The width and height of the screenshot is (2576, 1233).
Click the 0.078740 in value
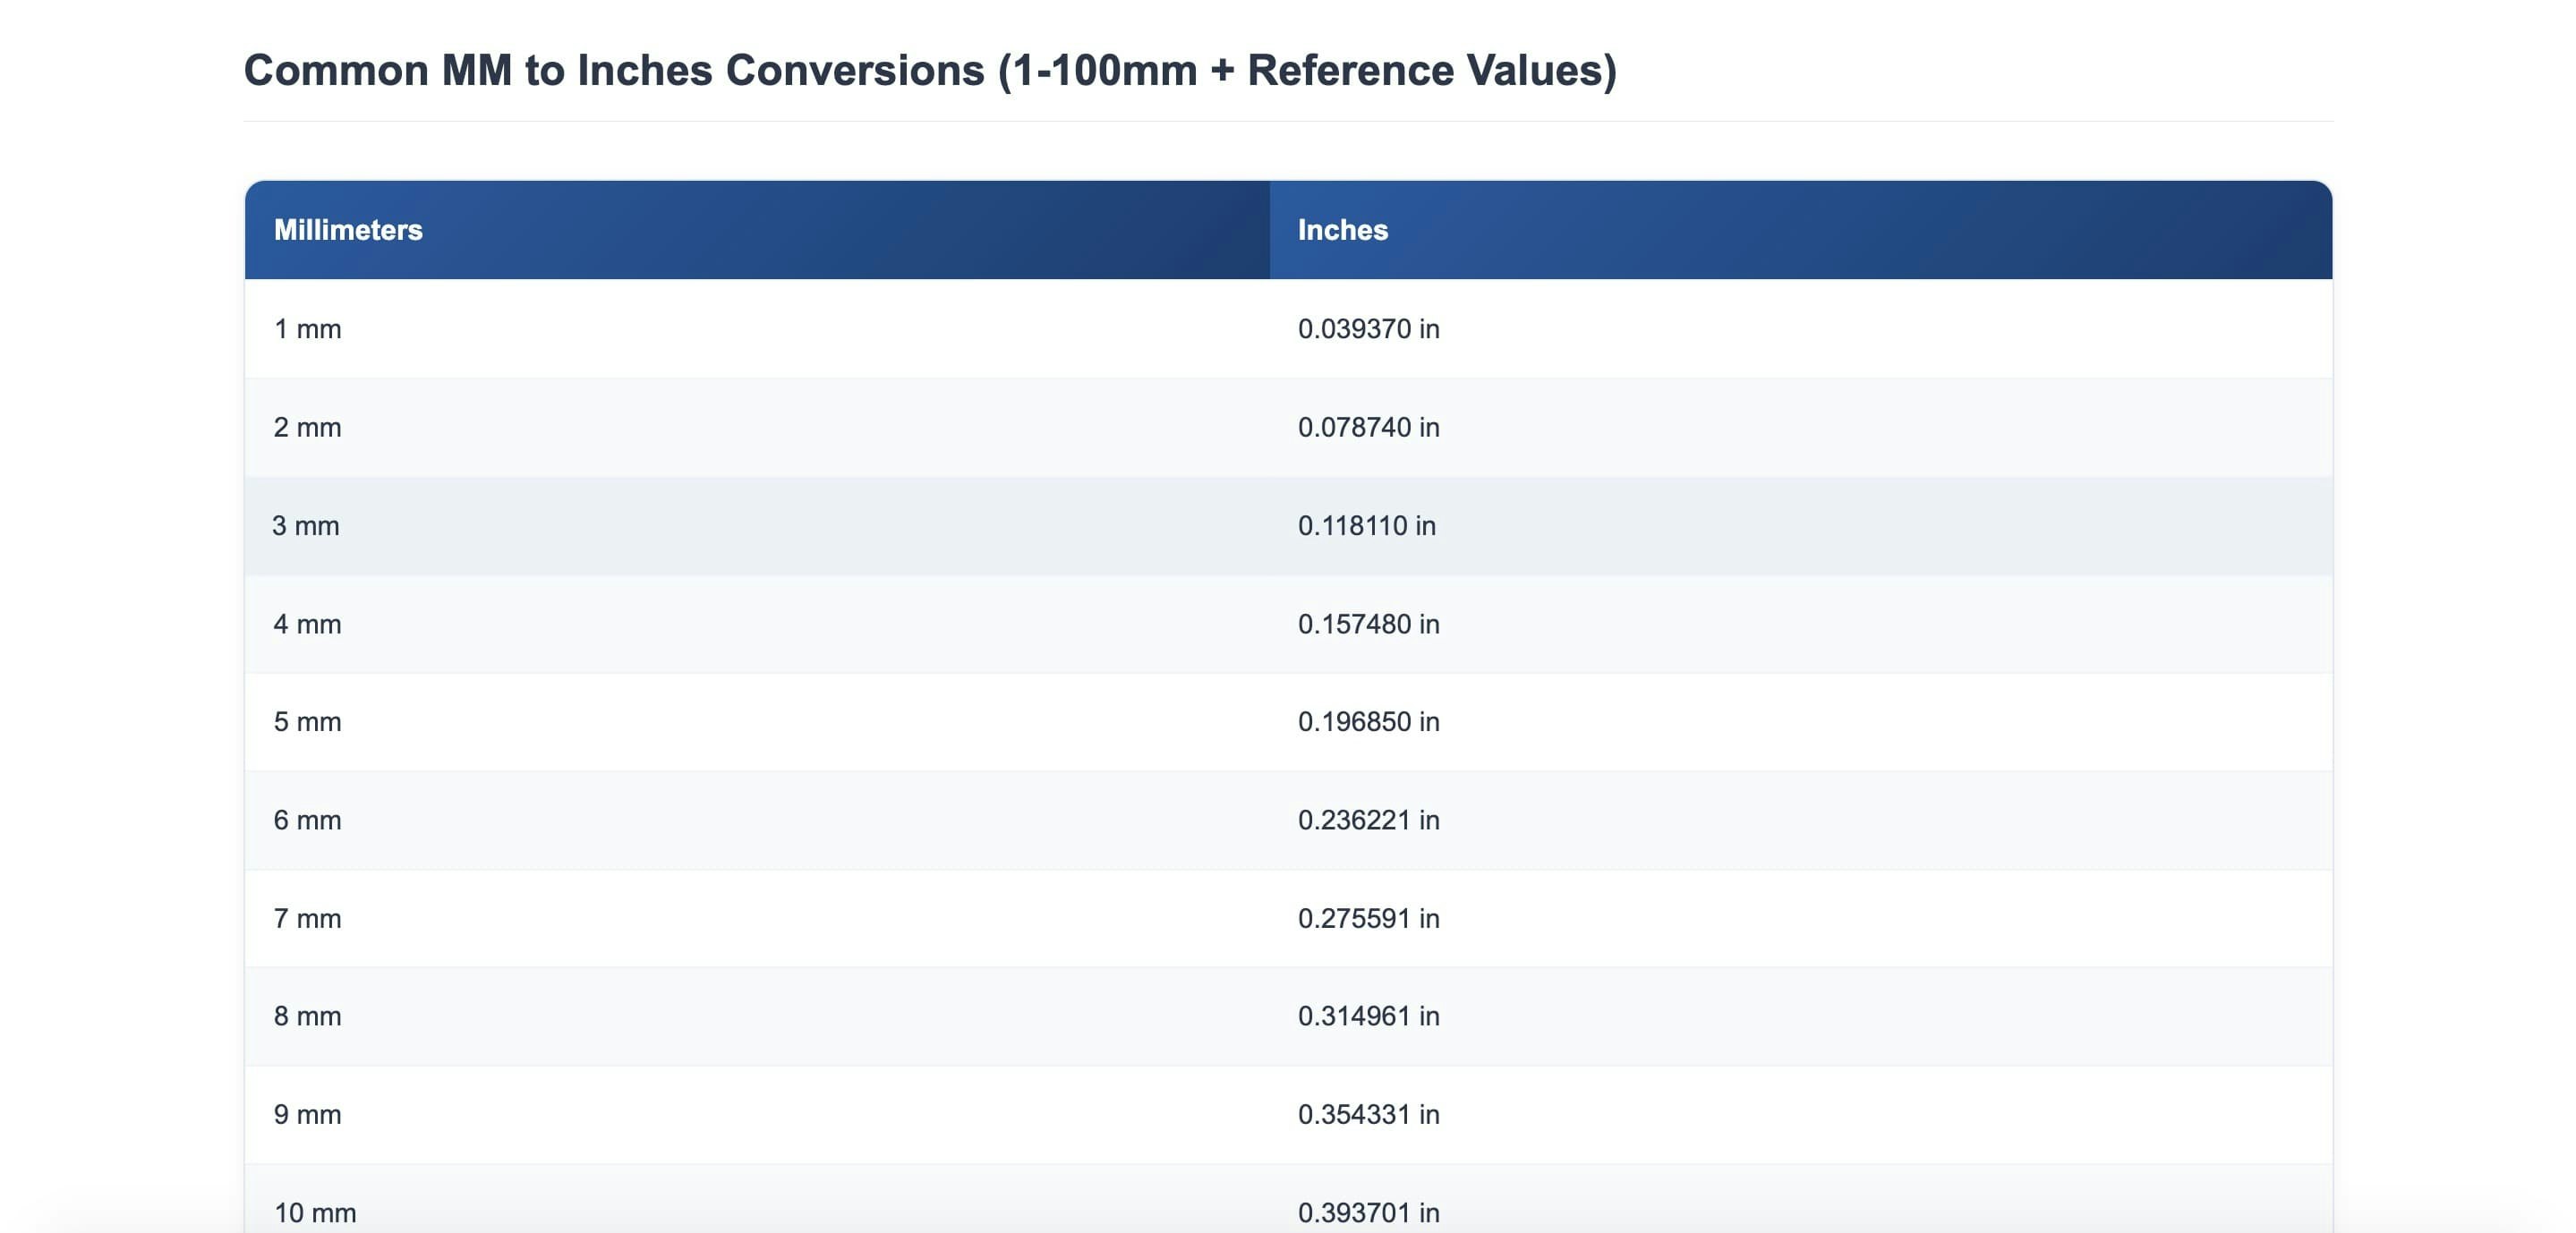(x=1368, y=427)
